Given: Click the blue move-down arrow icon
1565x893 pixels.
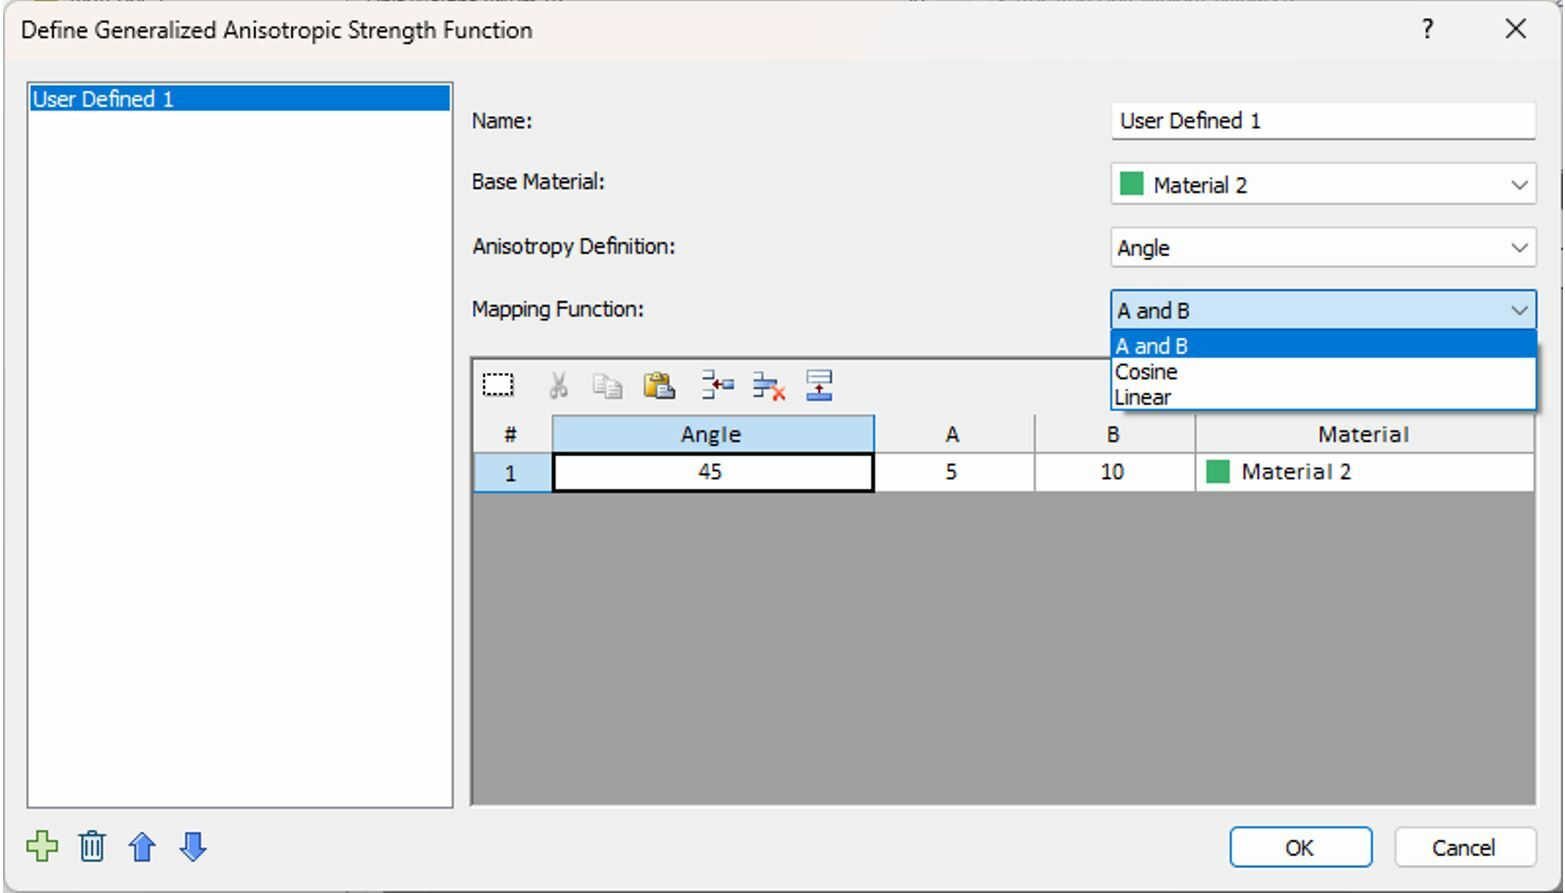Looking at the screenshot, I should tap(192, 846).
